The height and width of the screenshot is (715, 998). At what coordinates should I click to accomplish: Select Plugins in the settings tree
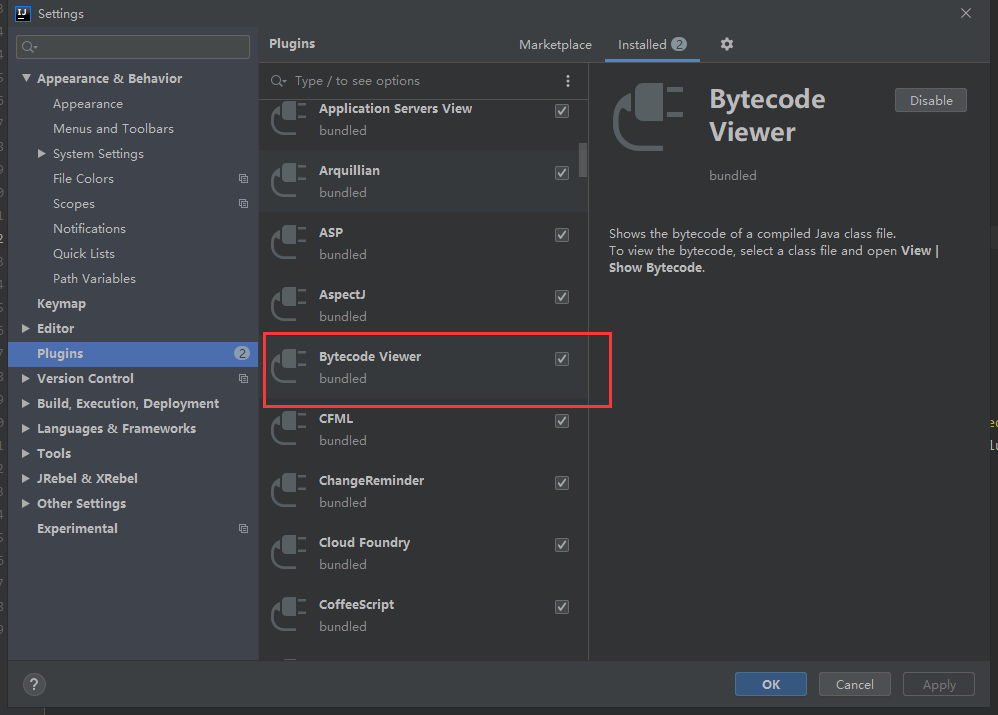[133, 353]
